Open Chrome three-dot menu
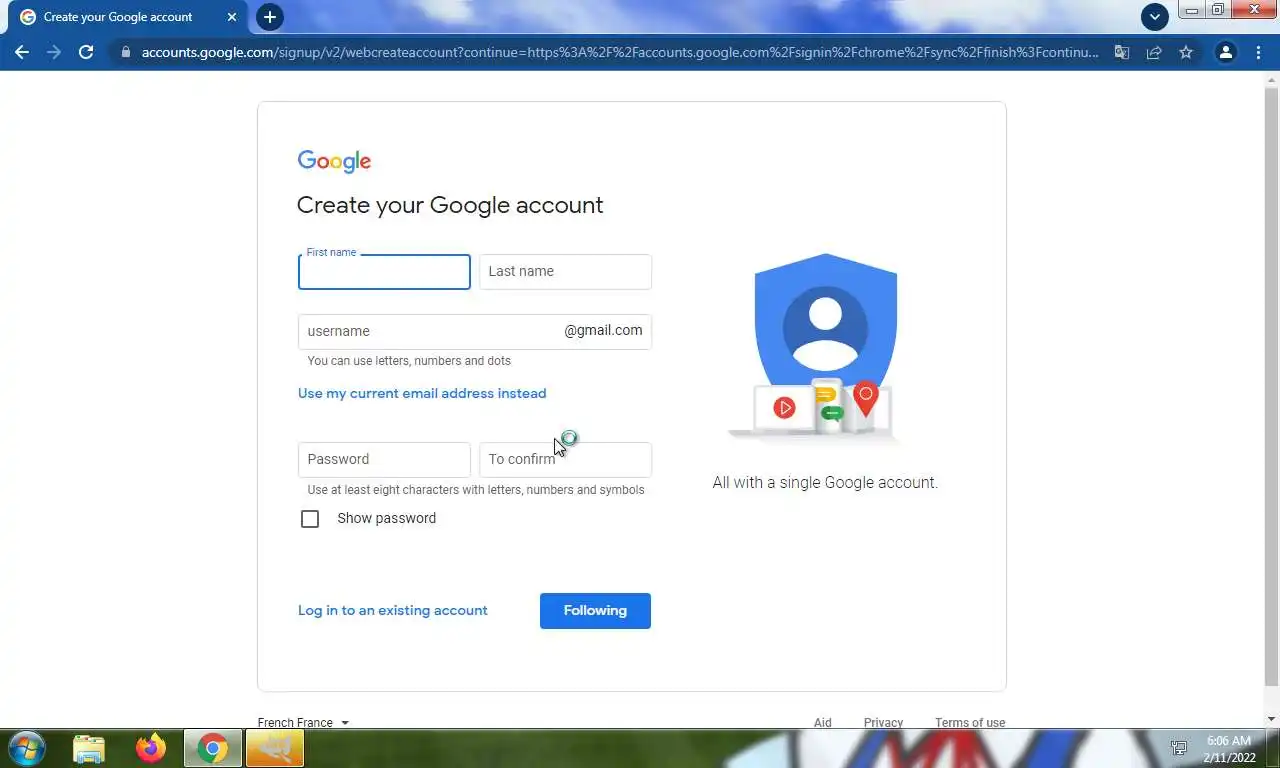1280x768 pixels. click(x=1258, y=52)
